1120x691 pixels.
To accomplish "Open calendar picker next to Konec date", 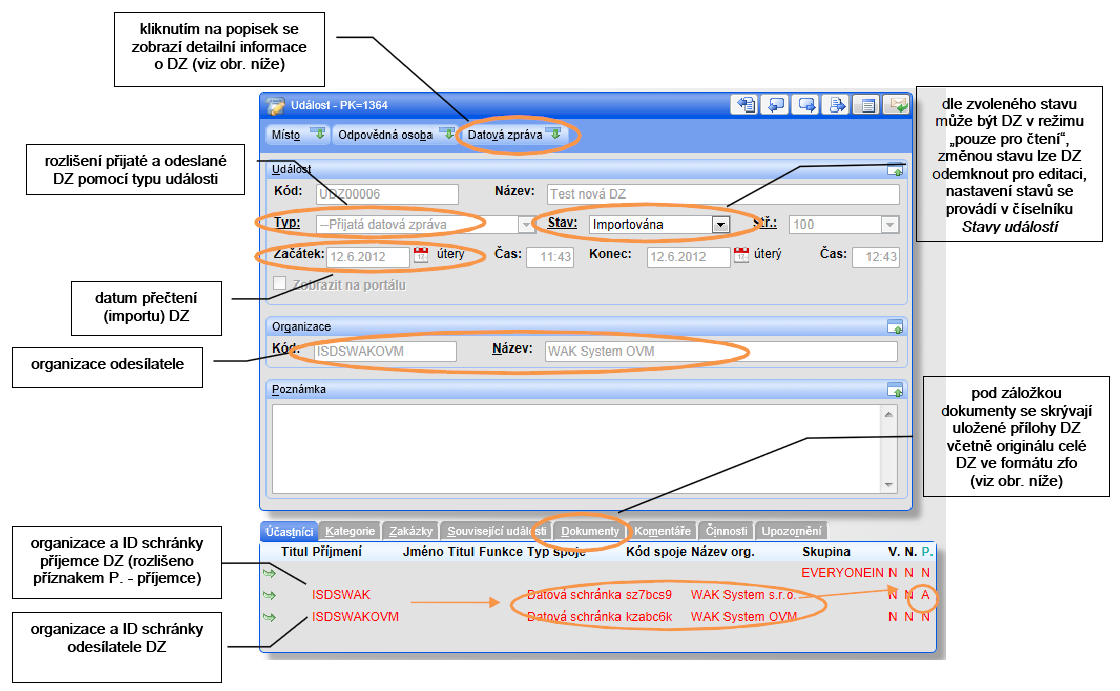I will click(x=741, y=256).
